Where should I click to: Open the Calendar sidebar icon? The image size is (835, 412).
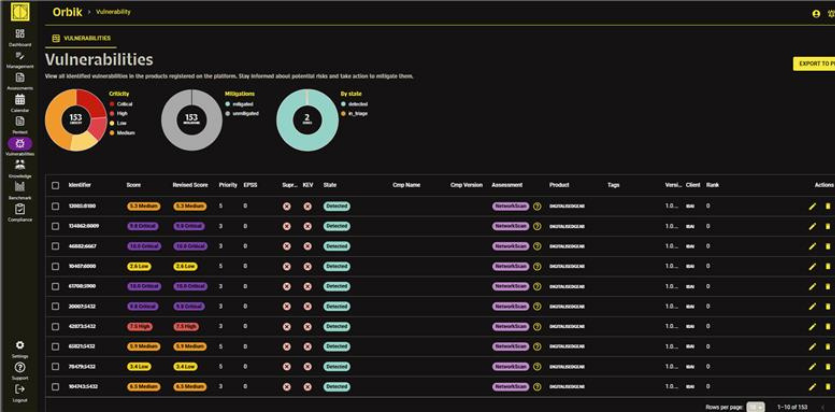coord(20,100)
